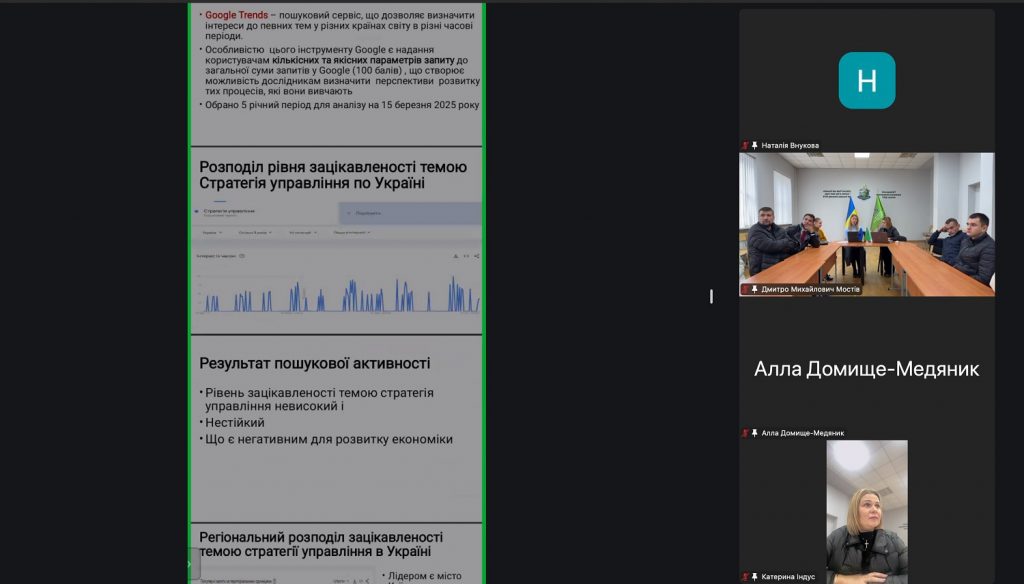Click muted mic icon for Дмитро Михайлович Мостів
Viewport: 1024px width, 584px height.
tap(745, 289)
